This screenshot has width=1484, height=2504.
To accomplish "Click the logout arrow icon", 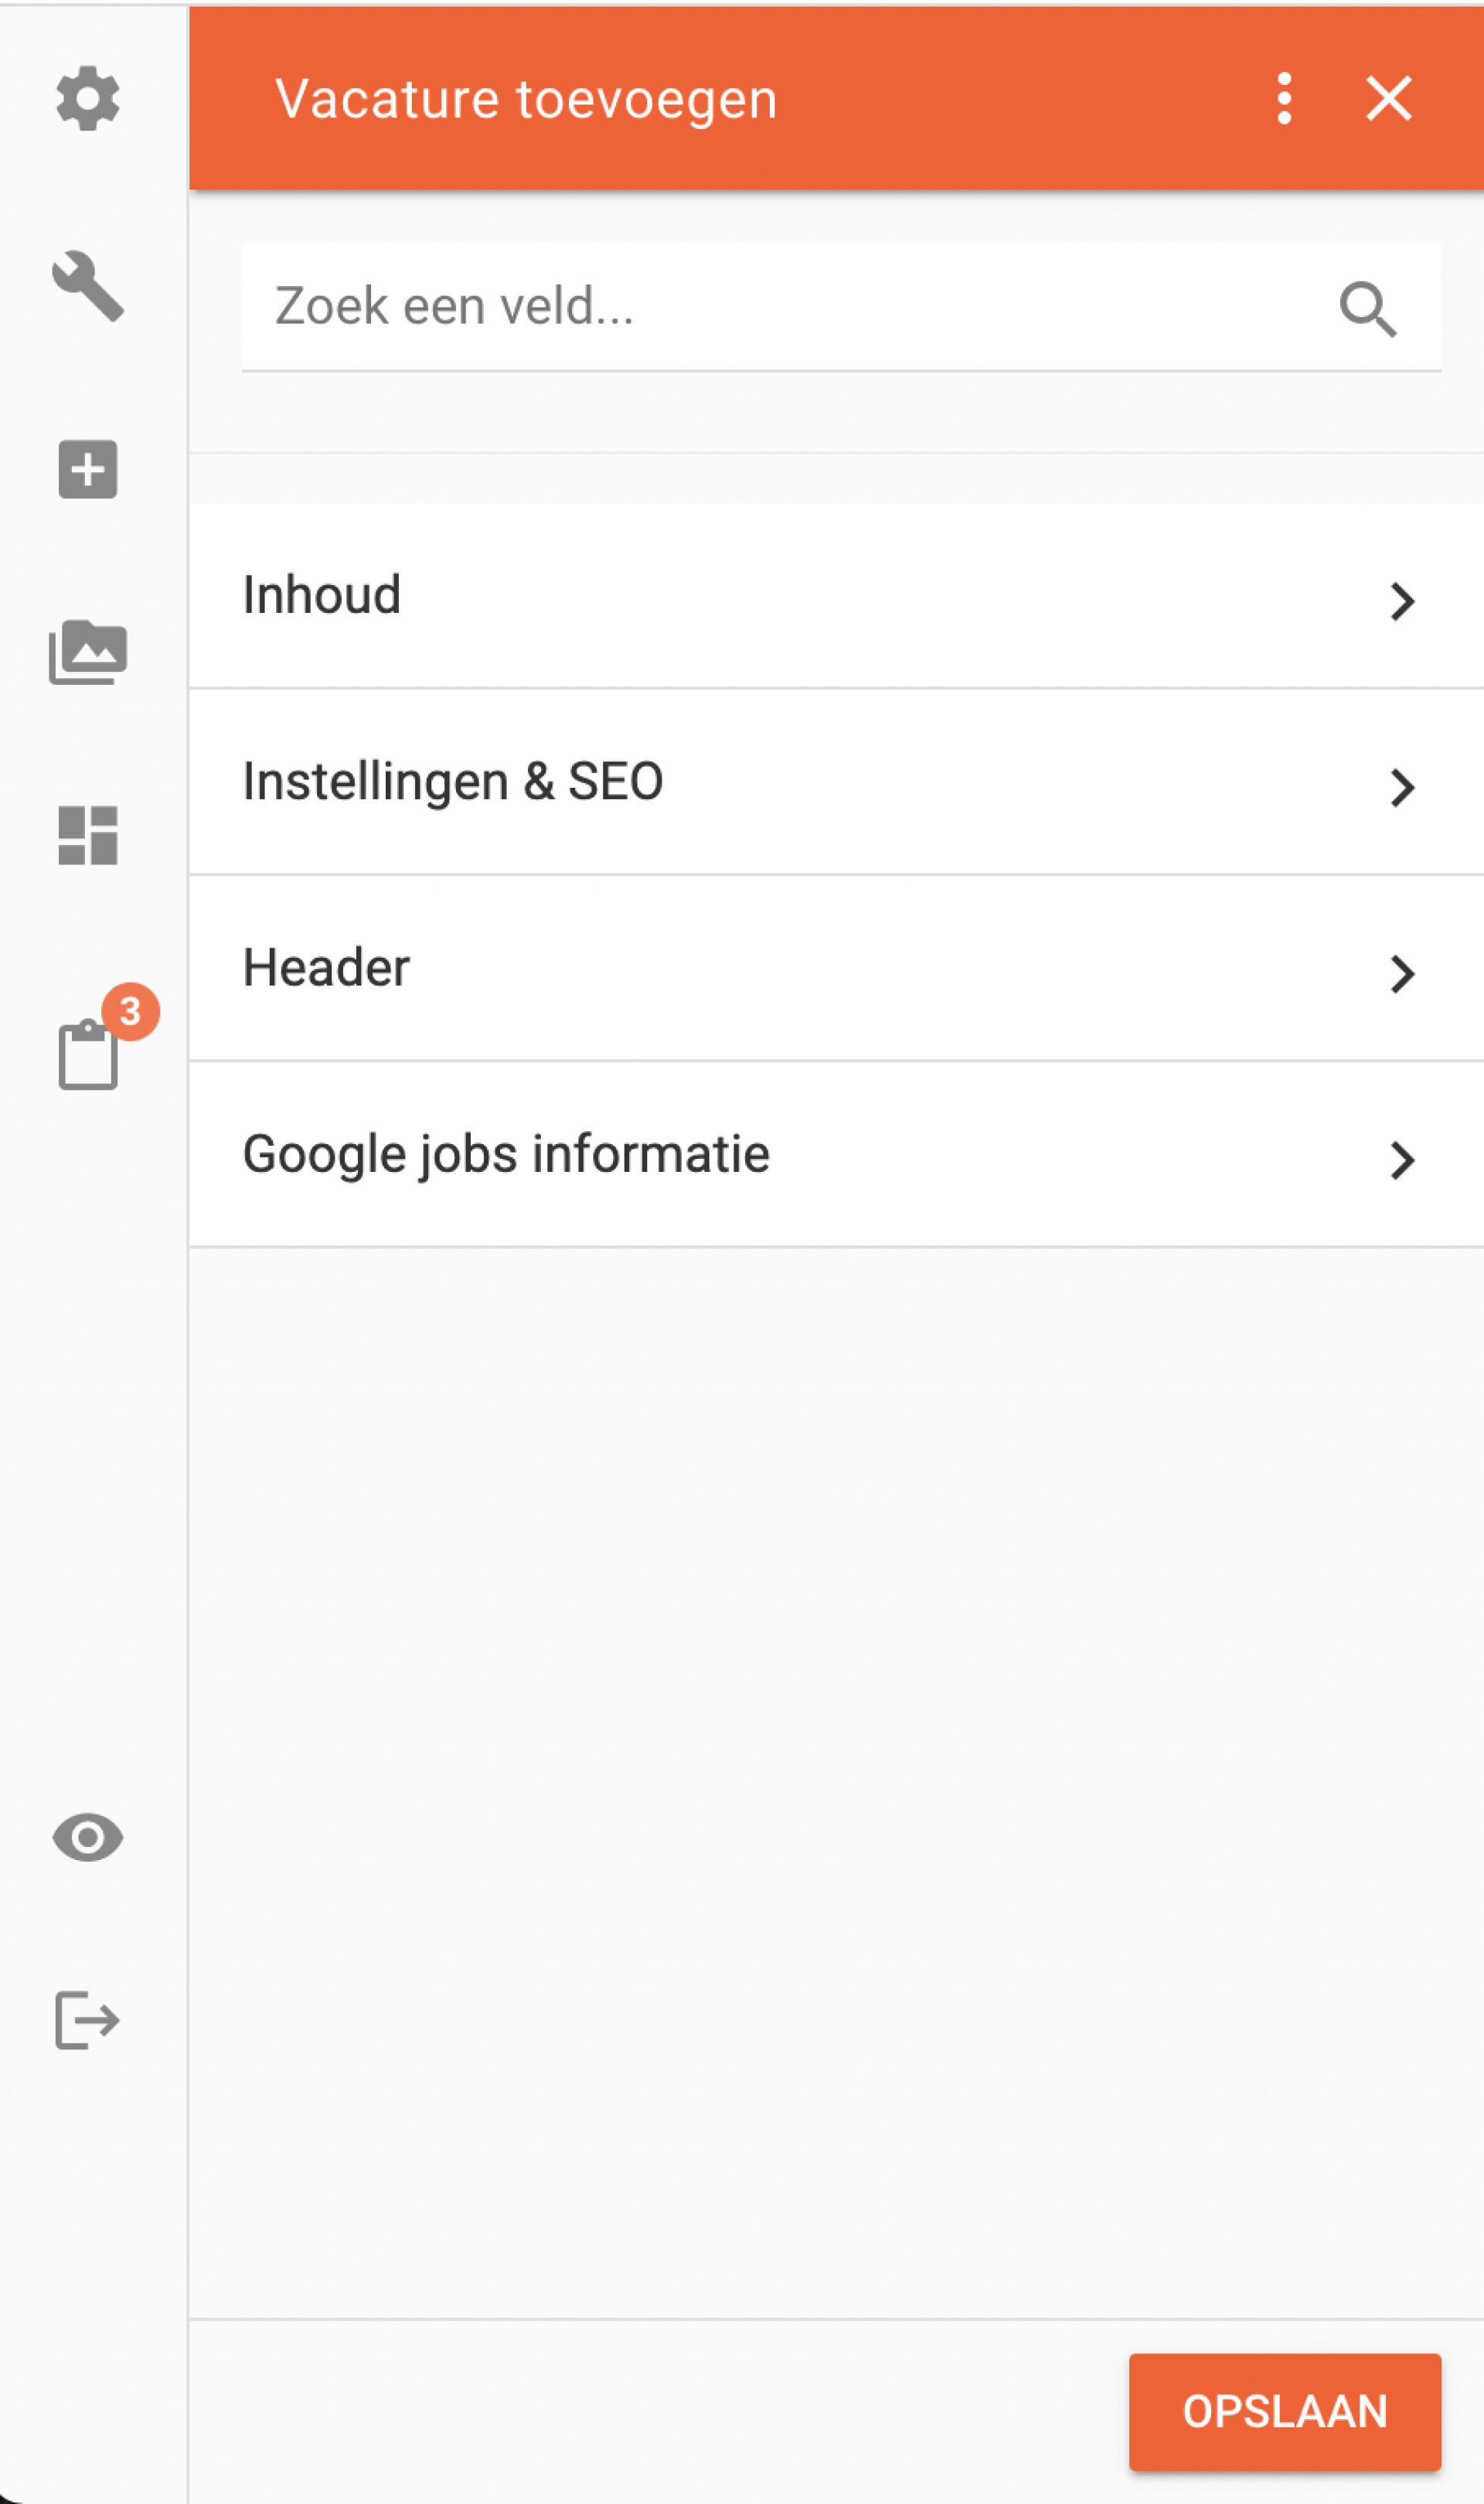I will tap(88, 2020).
